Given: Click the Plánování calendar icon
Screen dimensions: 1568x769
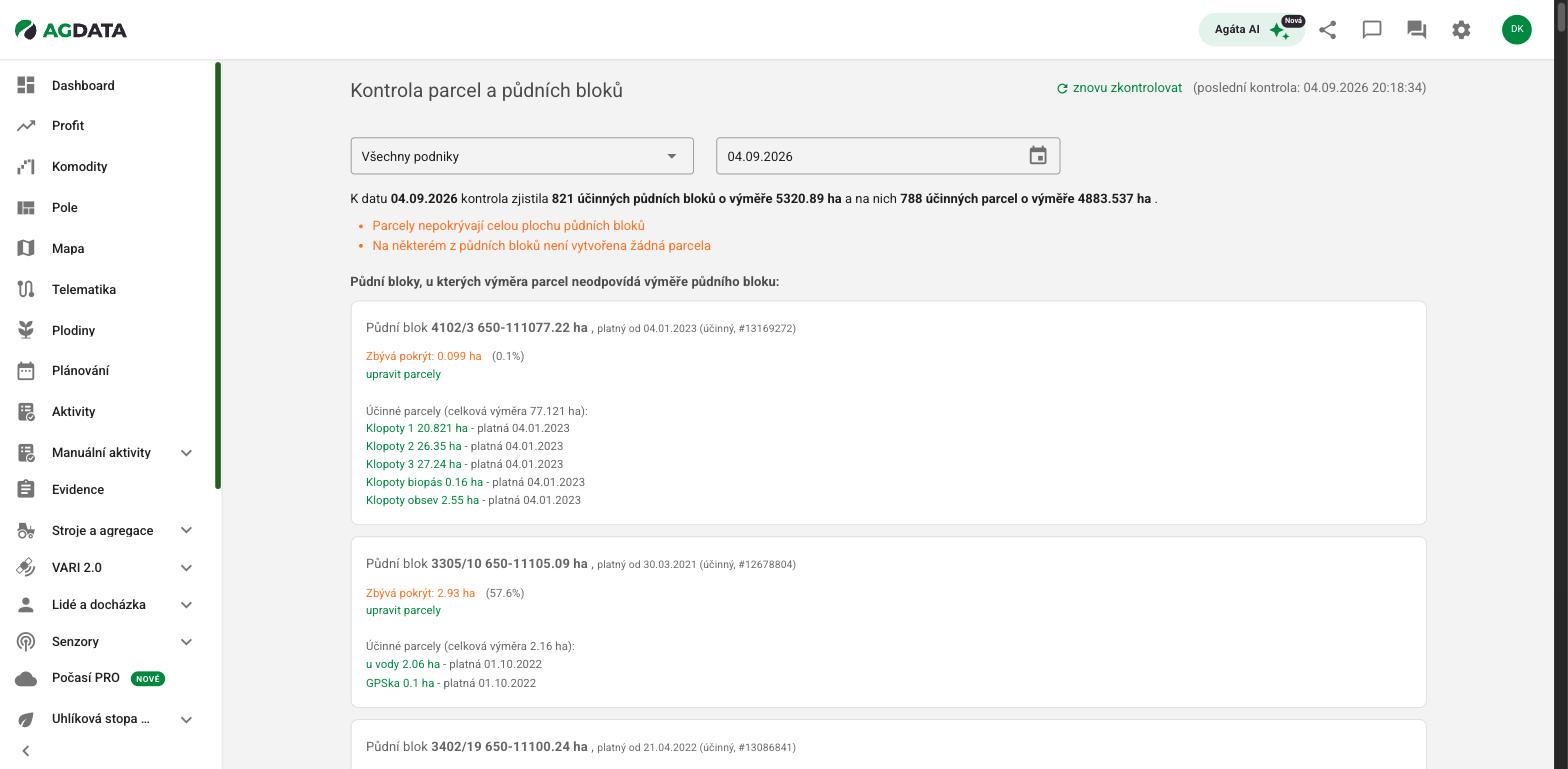Looking at the screenshot, I should (26, 371).
